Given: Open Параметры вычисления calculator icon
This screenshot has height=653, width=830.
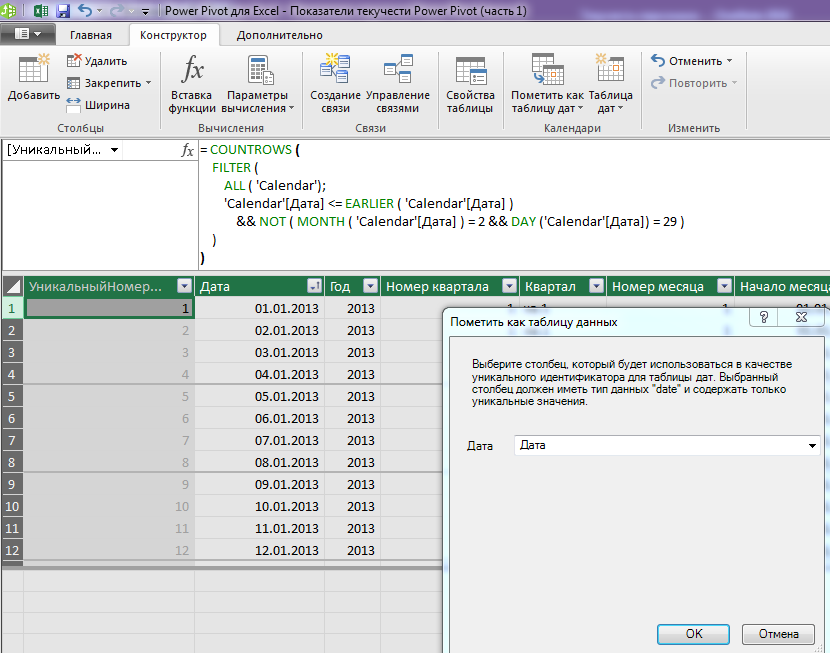Looking at the screenshot, I should pyautogui.click(x=260, y=69).
